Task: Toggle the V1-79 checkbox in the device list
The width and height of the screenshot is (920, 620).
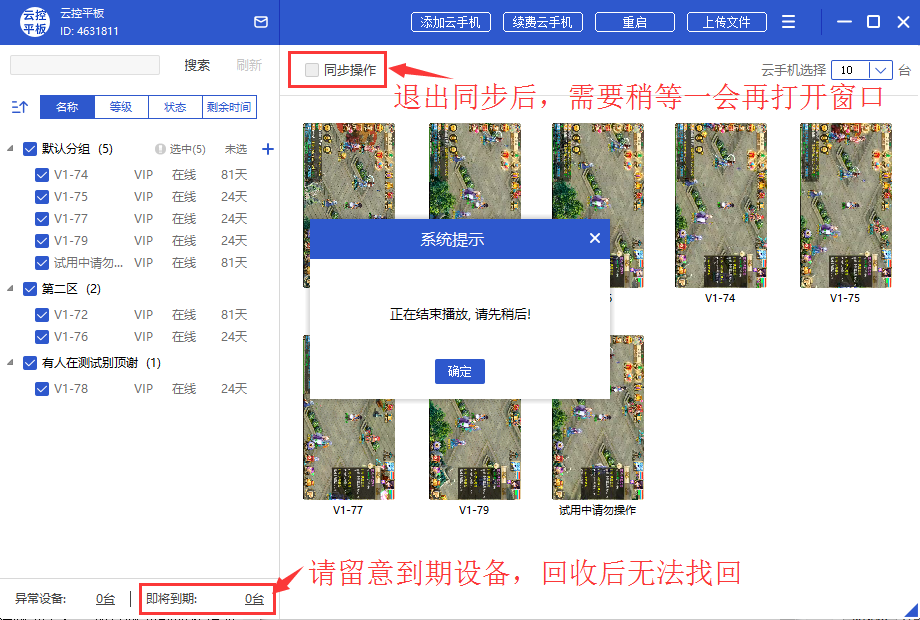Action: (x=42, y=240)
